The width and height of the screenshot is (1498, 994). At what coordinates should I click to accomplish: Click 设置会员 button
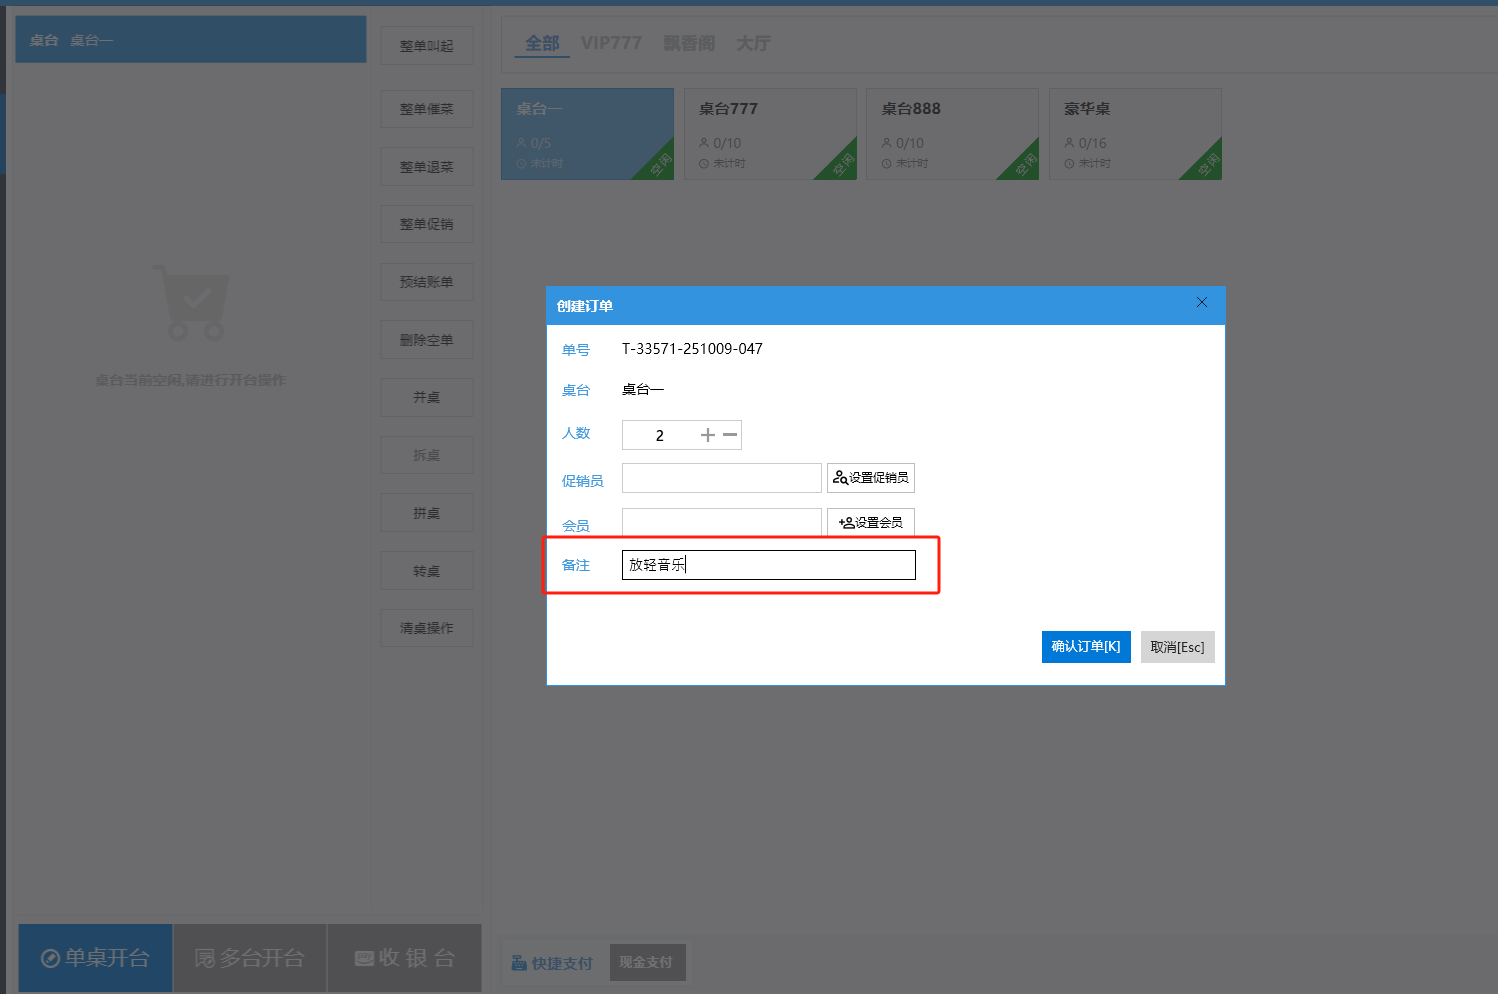click(870, 522)
